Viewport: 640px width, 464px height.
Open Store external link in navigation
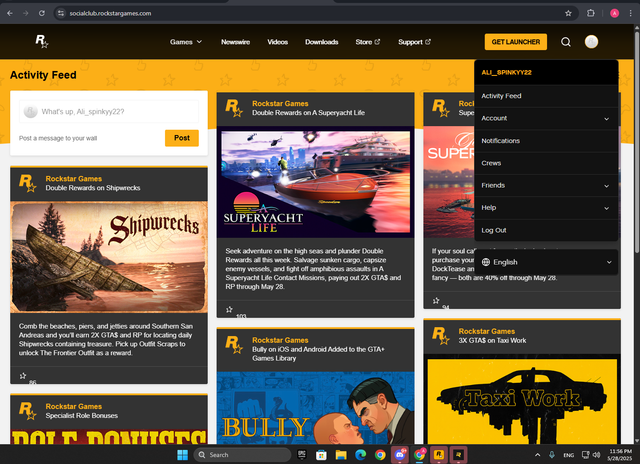coord(368,42)
